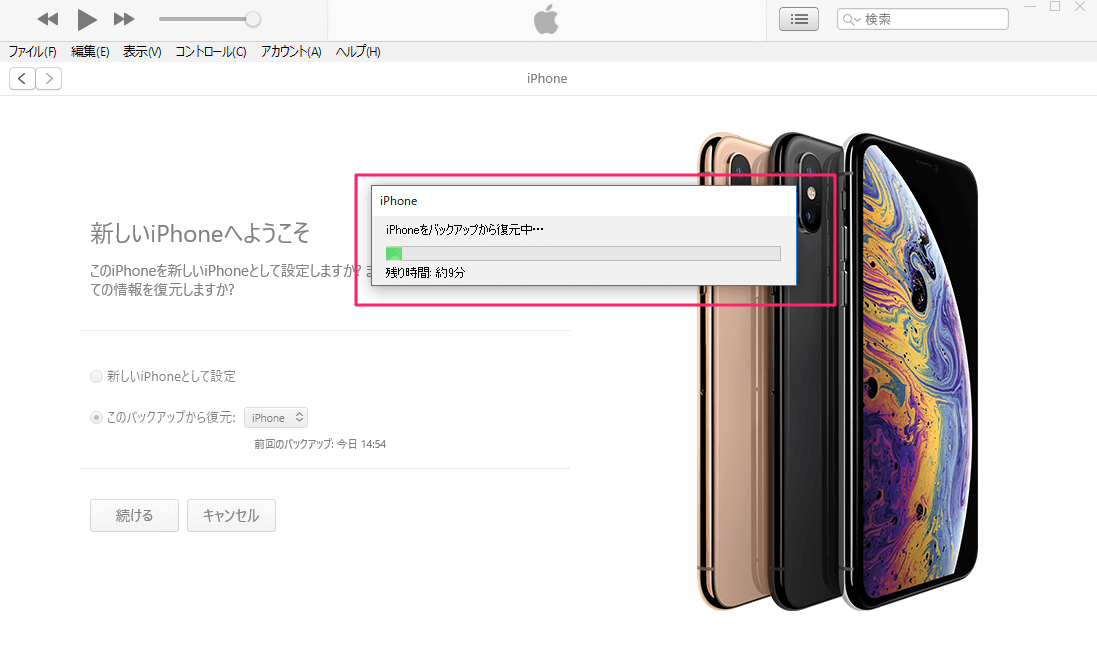Click the volume slider knob
Image resolution: width=1097 pixels, height=649 pixels.
253,20
